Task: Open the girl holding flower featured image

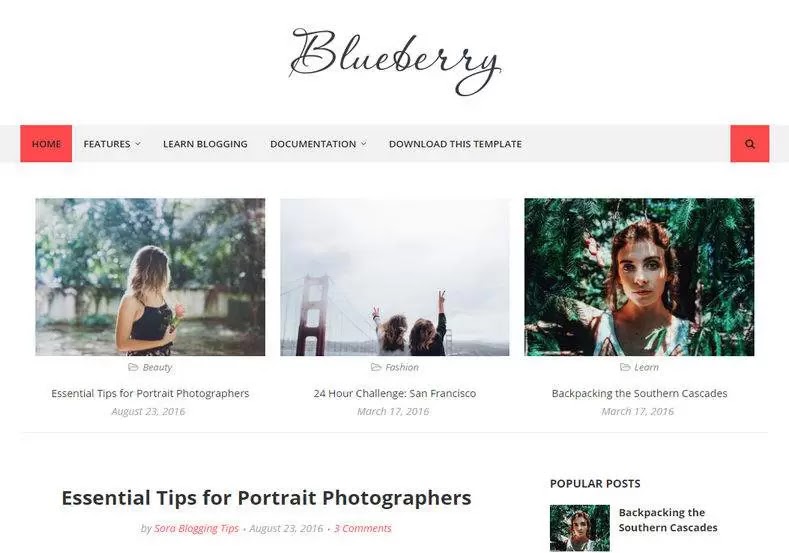Action: click(x=150, y=277)
